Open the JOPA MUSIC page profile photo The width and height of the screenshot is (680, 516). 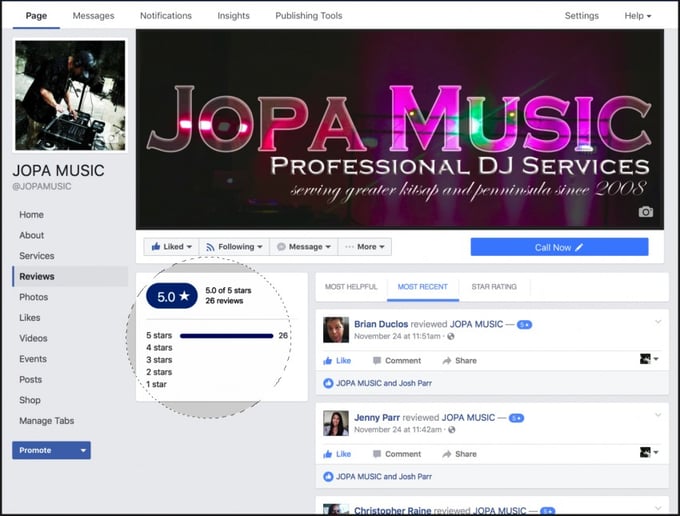[x=70, y=95]
